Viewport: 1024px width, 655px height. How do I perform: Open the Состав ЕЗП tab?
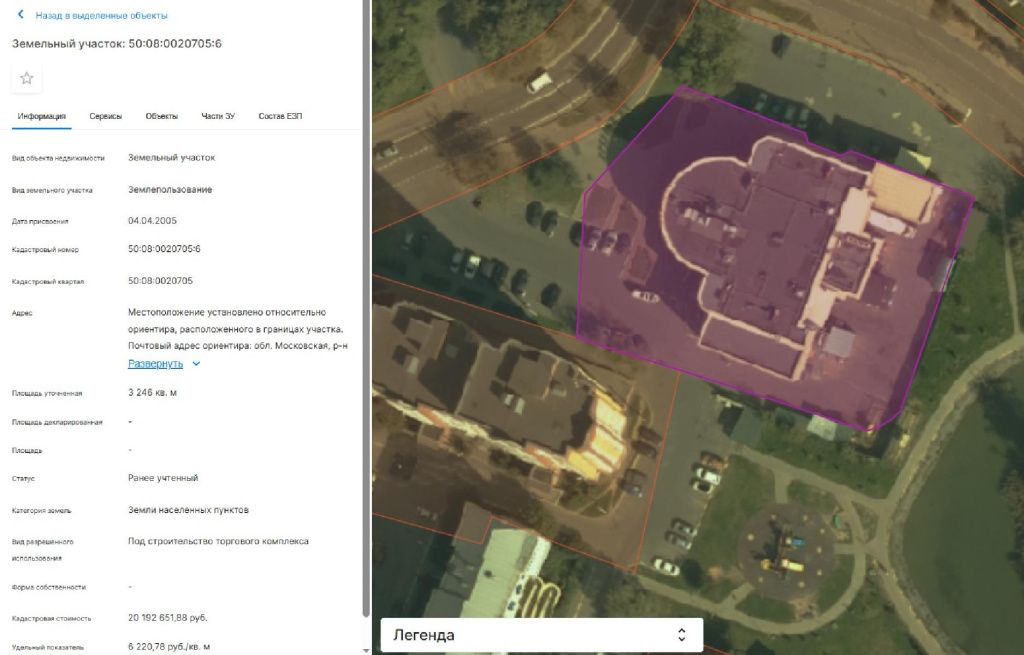[280, 116]
